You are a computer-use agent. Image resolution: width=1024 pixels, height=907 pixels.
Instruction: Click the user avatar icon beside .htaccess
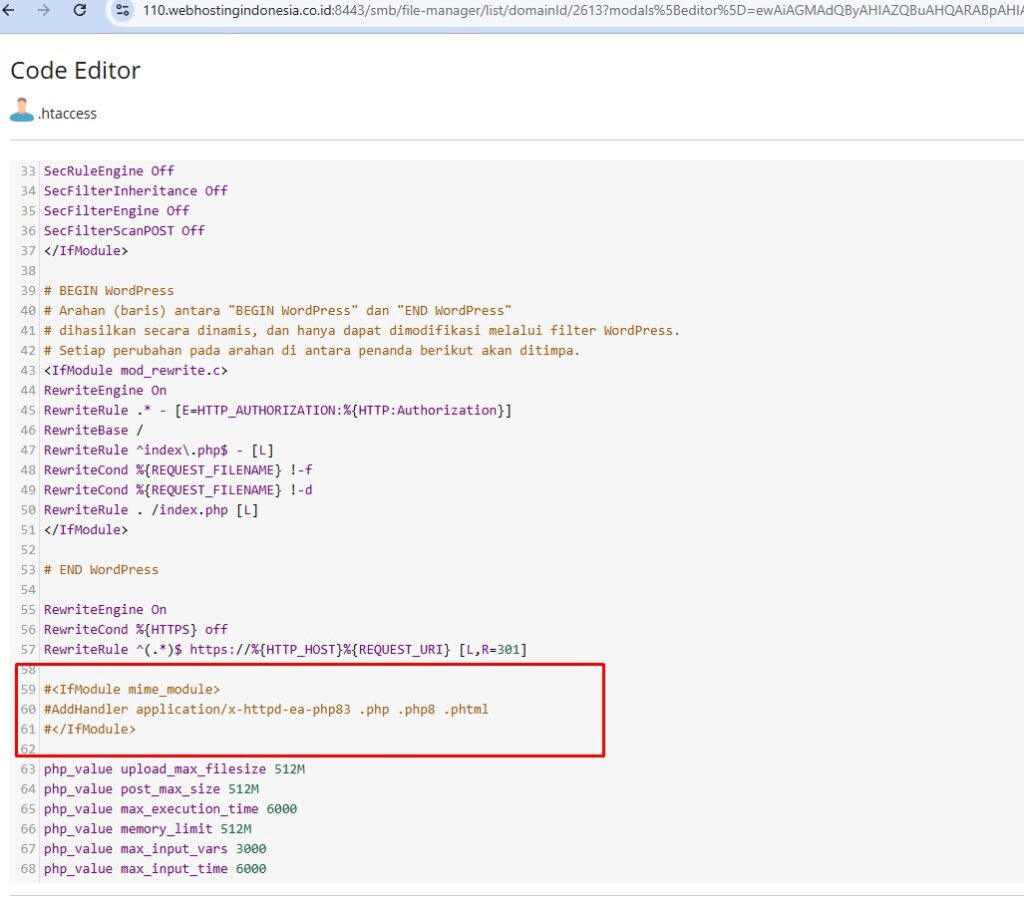pos(22,111)
